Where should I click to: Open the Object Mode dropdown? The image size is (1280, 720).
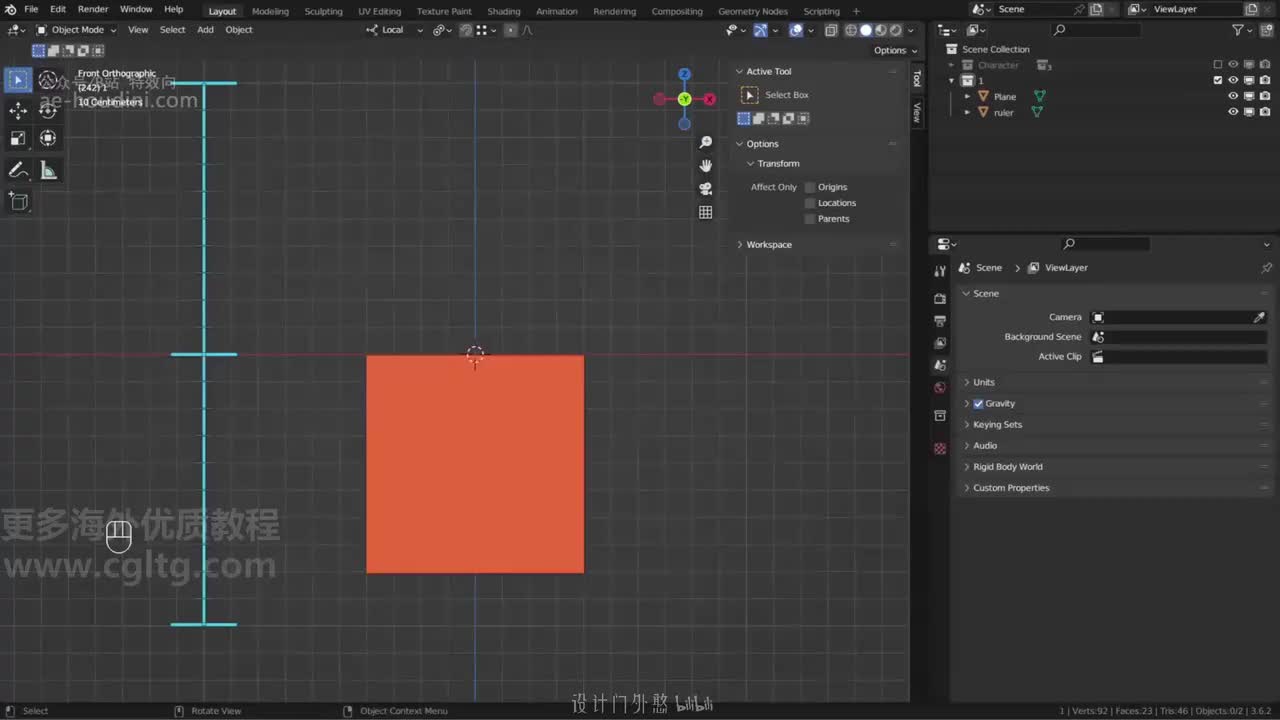tap(77, 30)
